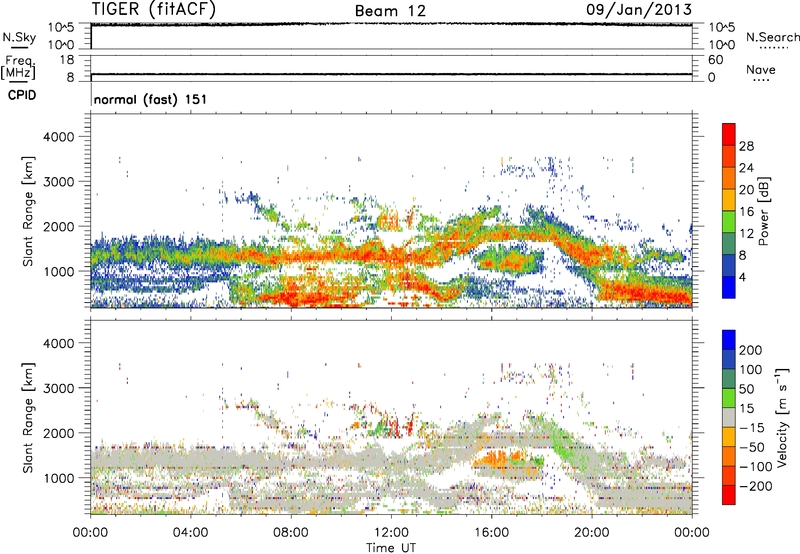Select the 20:00 time tick label
The image size is (800, 554).
(x=591, y=533)
